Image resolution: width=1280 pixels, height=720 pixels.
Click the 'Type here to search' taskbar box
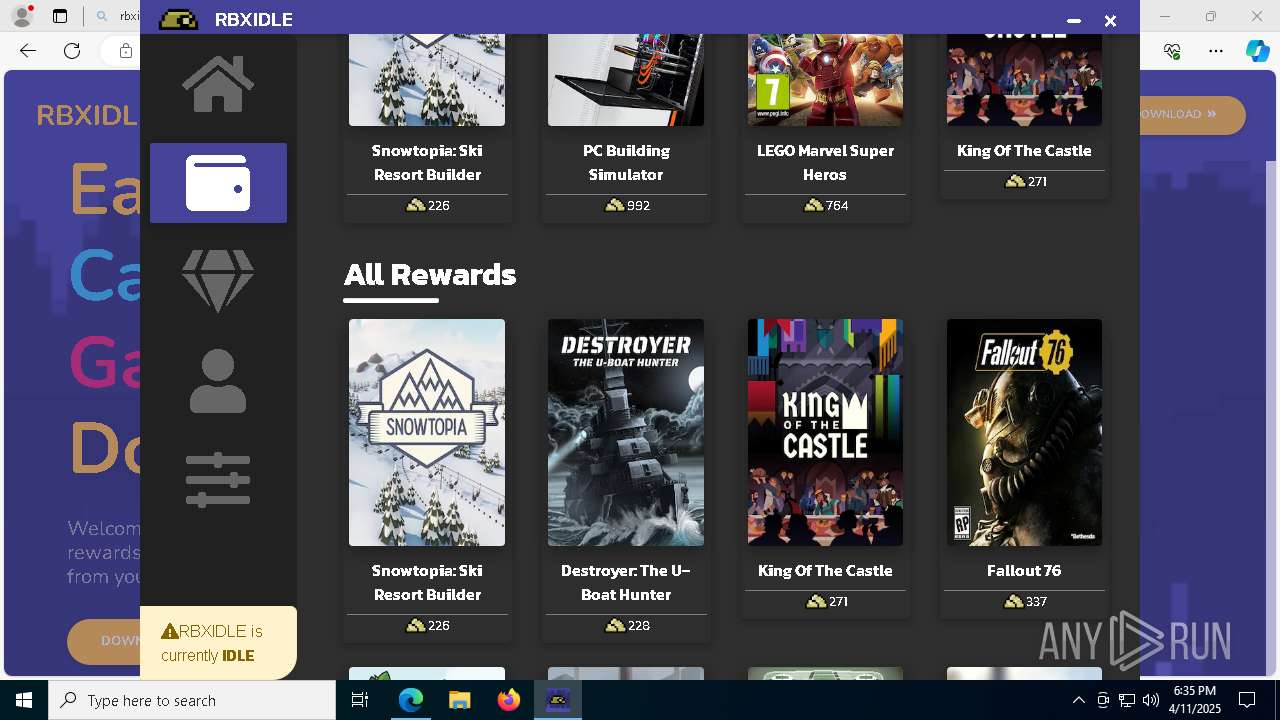(192, 700)
